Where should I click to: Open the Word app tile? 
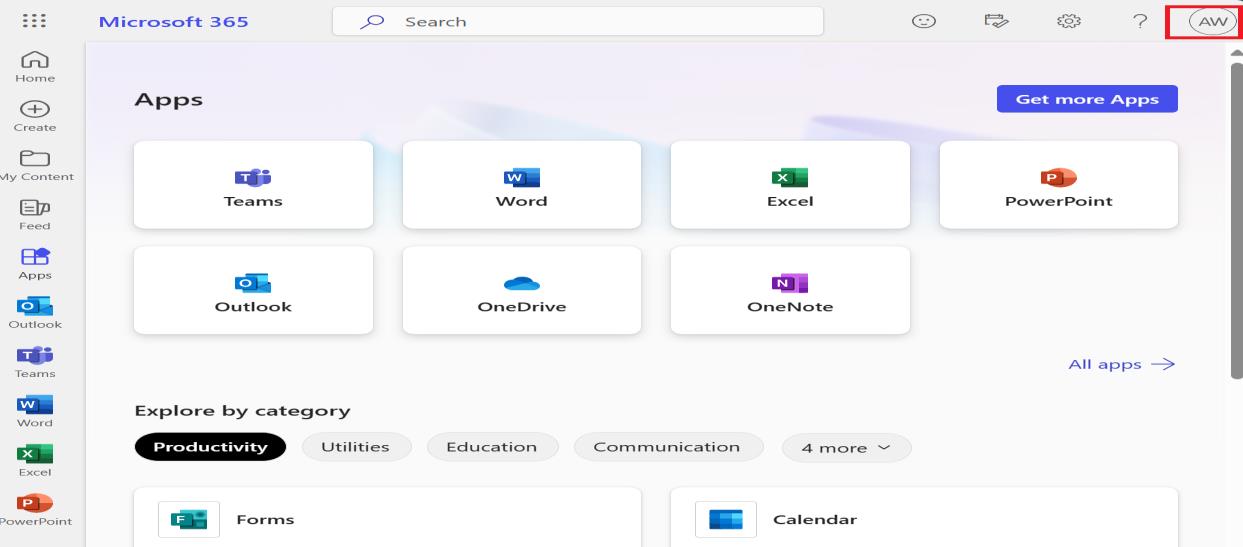tap(522, 185)
